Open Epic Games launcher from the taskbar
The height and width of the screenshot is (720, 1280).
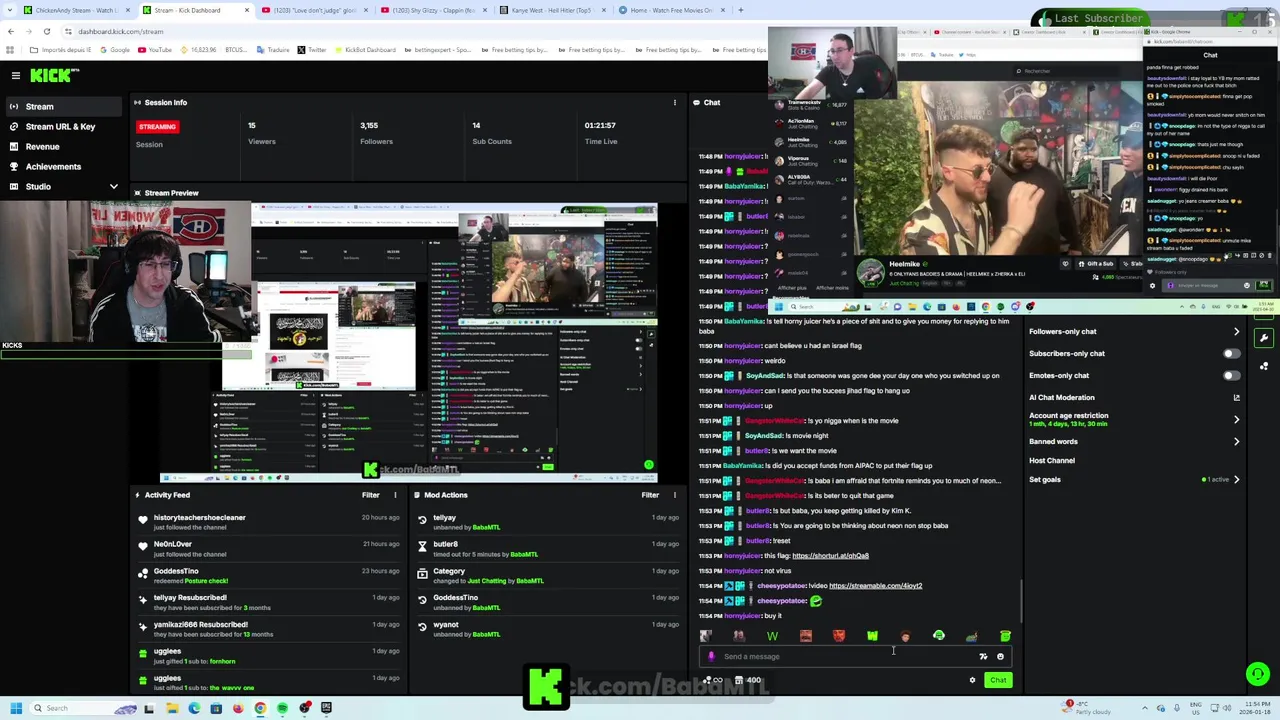(x=326, y=709)
